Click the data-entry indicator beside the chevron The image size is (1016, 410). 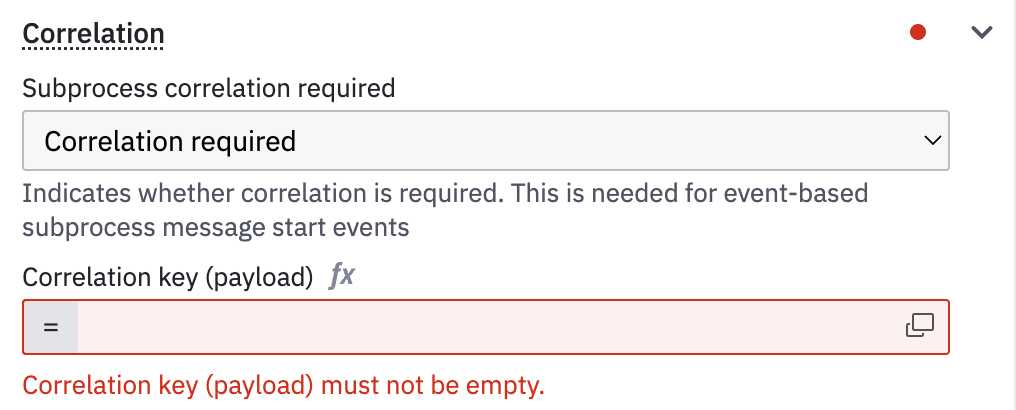click(x=918, y=32)
